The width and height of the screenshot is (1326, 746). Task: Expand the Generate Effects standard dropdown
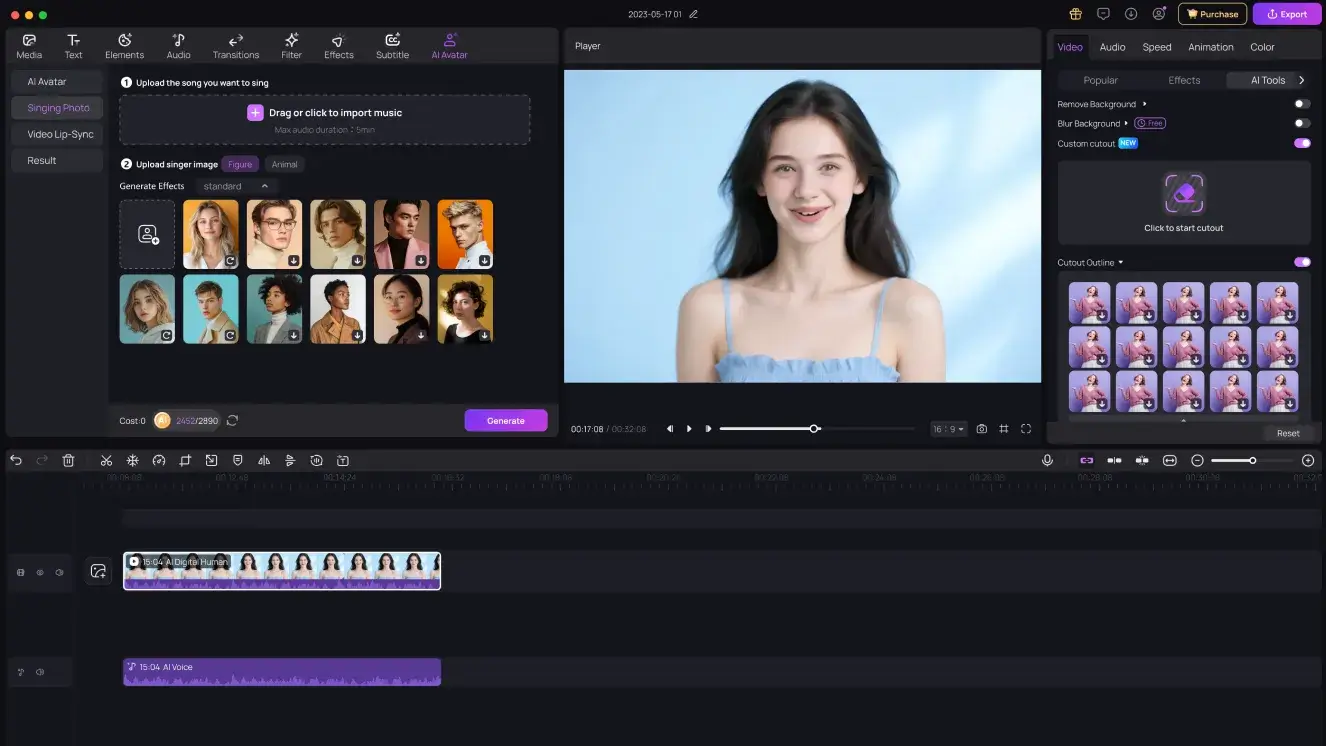(236, 186)
